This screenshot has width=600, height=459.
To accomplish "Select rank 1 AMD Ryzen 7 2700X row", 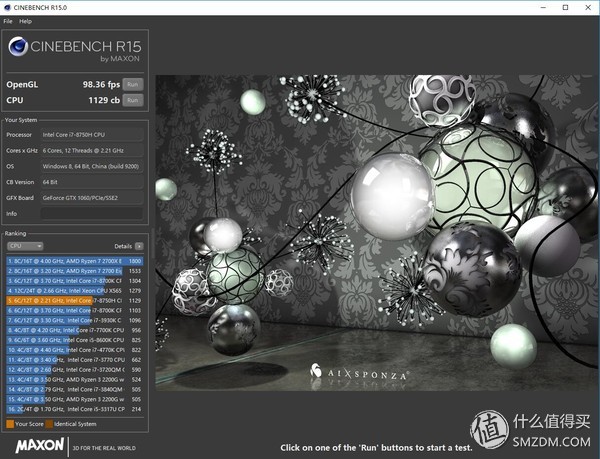I will click(75, 261).
